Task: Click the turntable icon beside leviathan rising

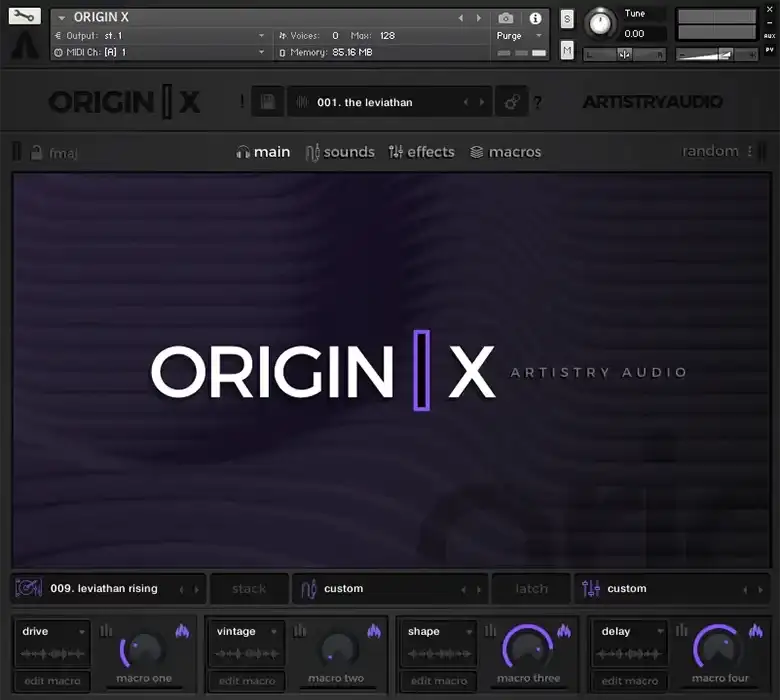Action: (x=28, y=588)
